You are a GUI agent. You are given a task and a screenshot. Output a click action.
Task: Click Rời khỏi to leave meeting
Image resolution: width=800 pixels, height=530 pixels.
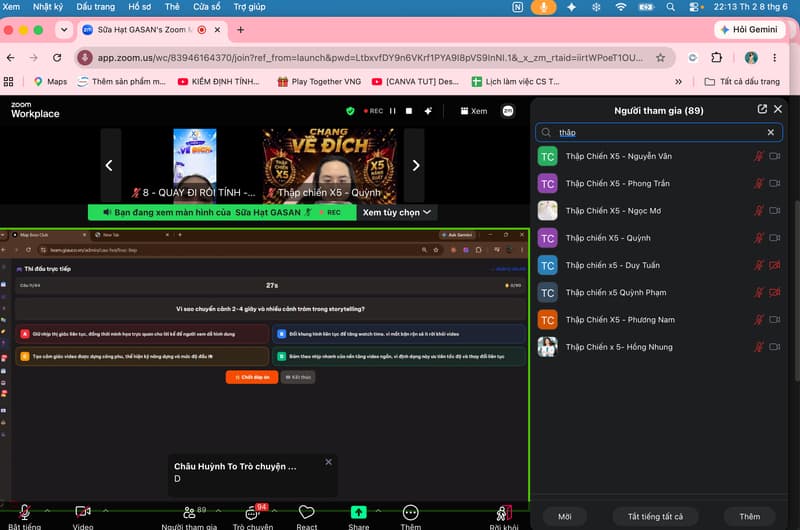tap(504, 517)
